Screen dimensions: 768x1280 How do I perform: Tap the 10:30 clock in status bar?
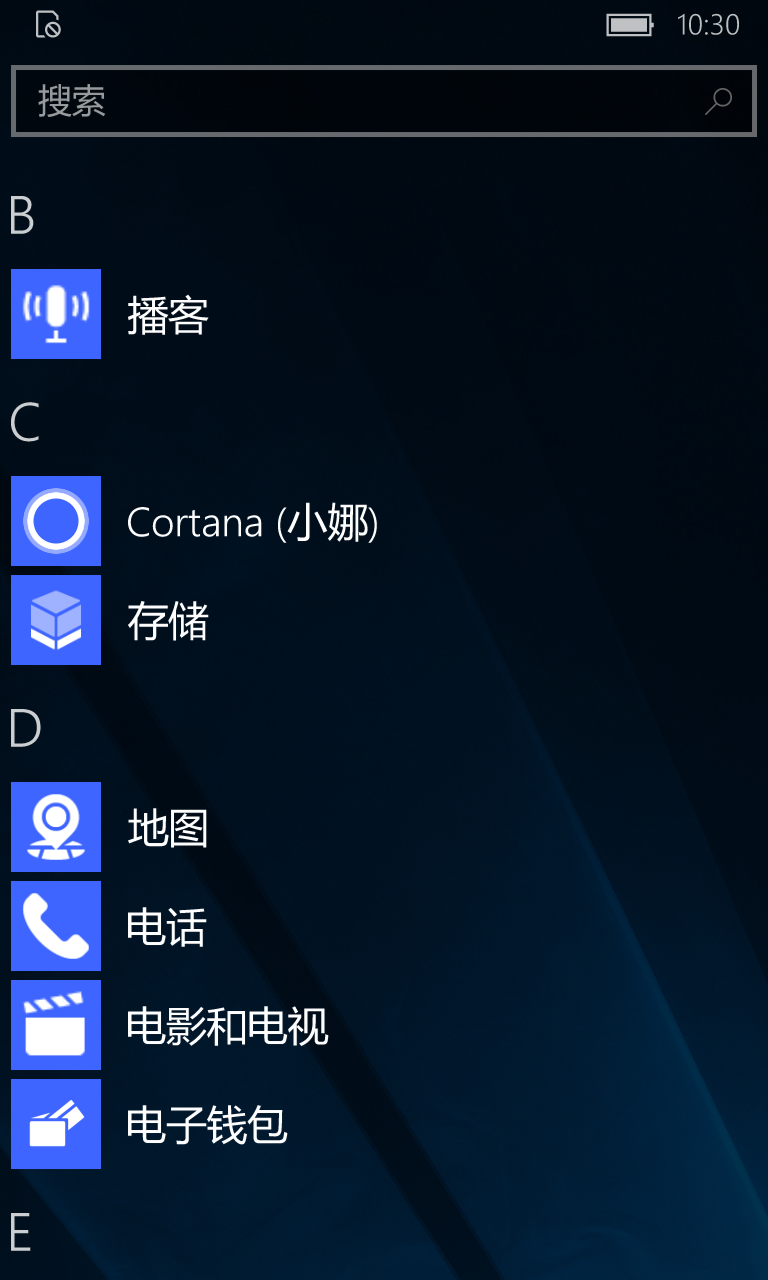(x=708, y=25)
